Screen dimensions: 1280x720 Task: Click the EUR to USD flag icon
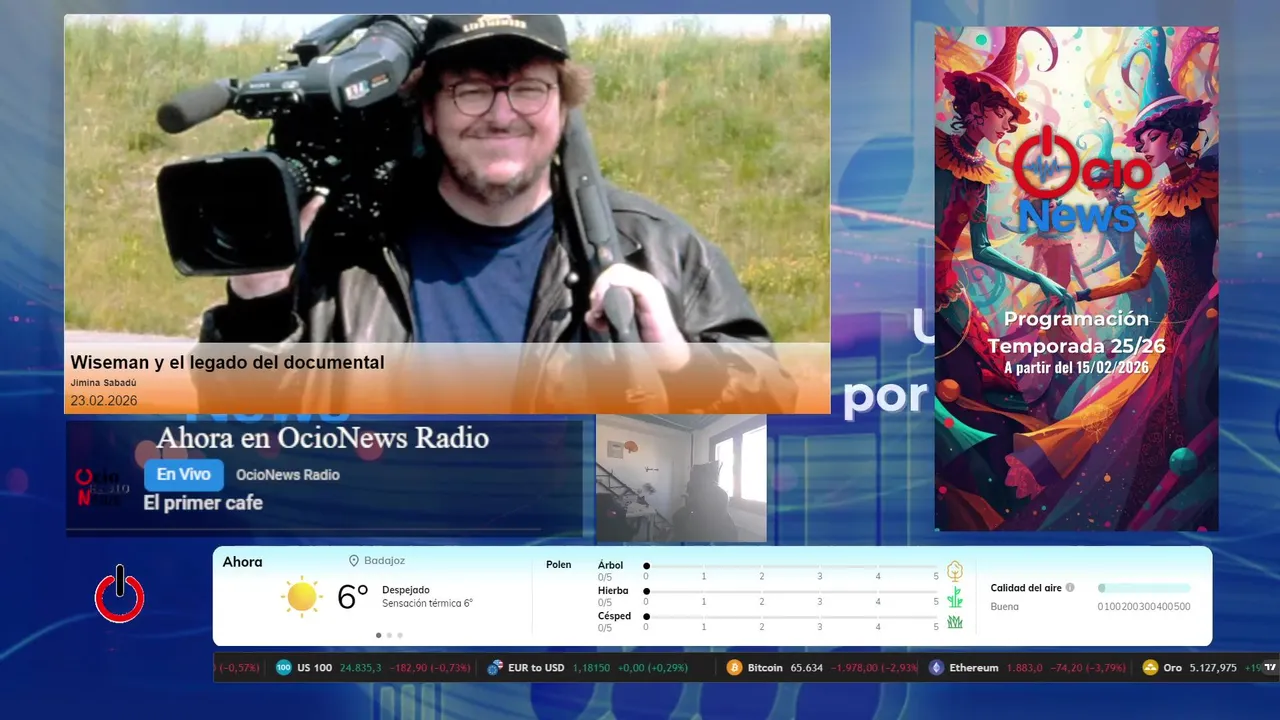coord(494,667)
